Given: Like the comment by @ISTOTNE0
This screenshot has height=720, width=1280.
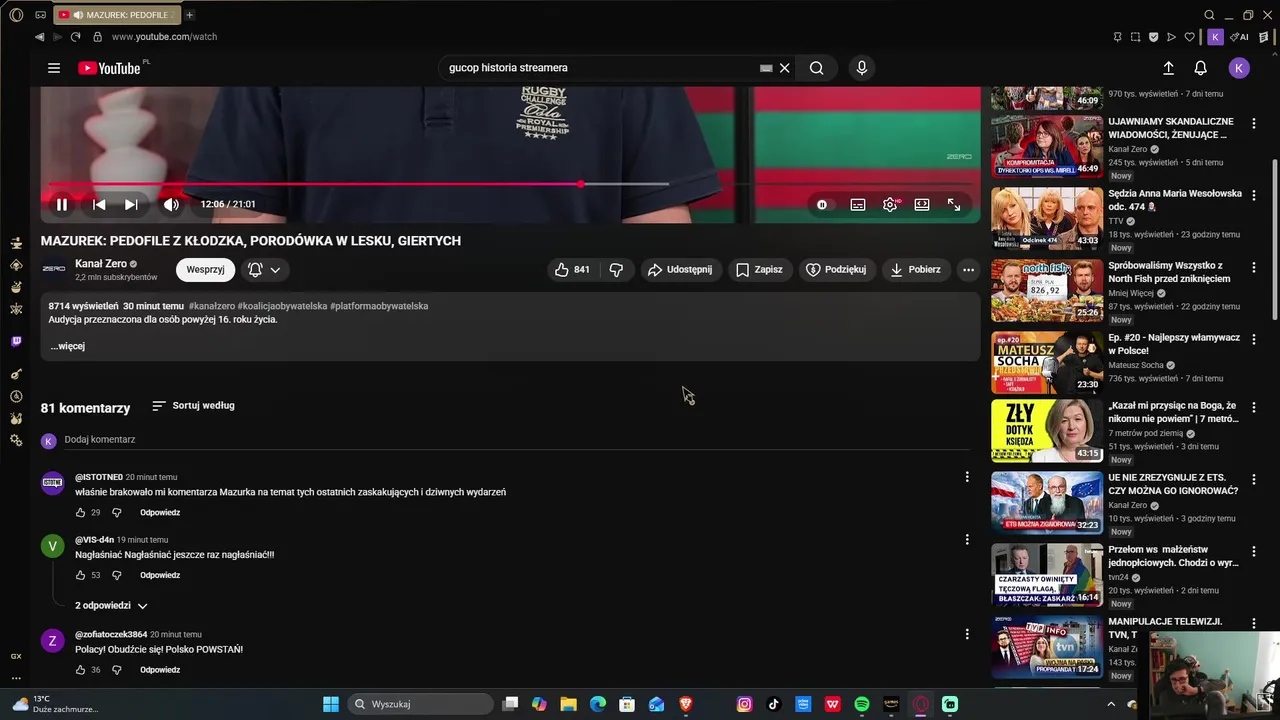Looking at the screenshot, I should [x=81, y=512].
